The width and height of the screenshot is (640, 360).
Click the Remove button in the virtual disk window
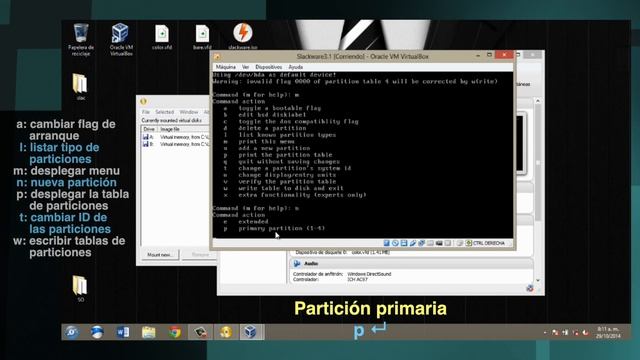pyautogui.click(x=200, y=255)
